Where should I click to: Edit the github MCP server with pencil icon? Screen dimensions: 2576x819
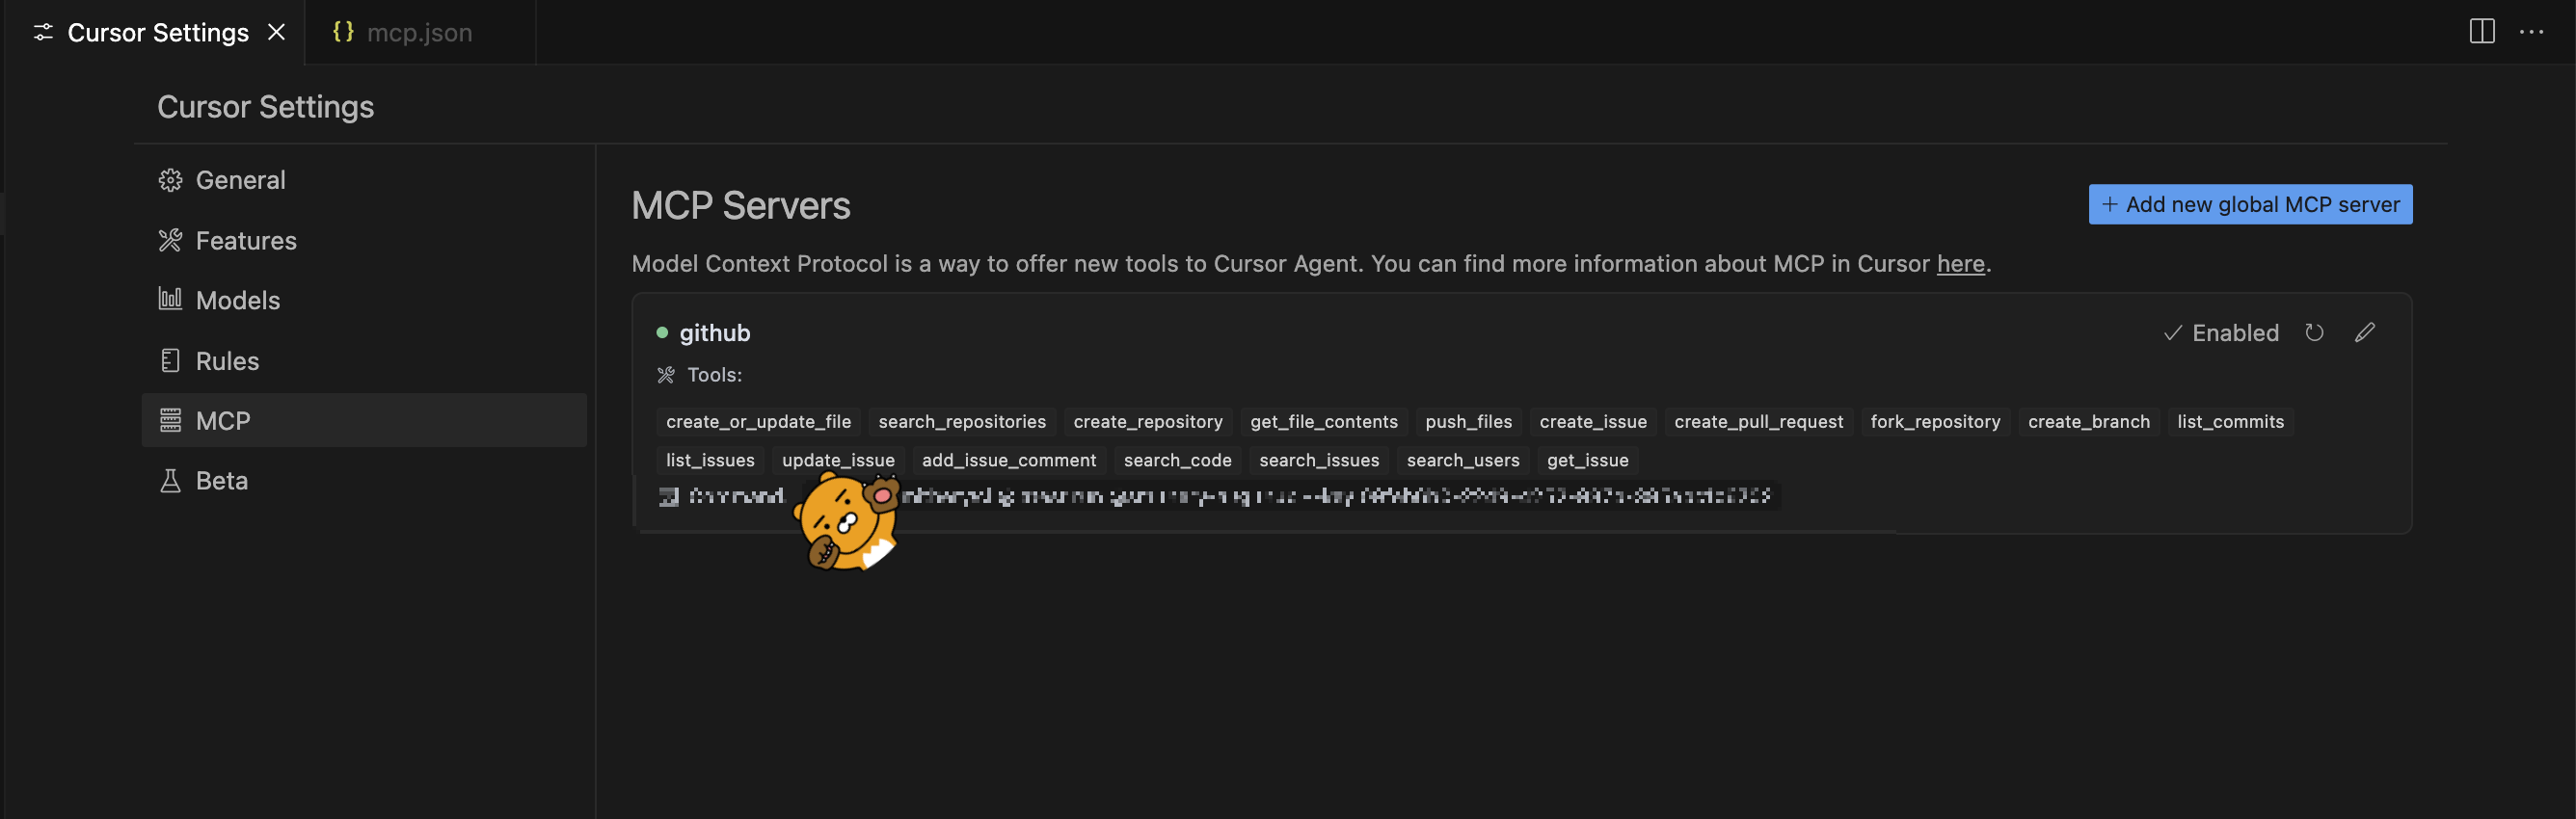[x=2364, y=332]
